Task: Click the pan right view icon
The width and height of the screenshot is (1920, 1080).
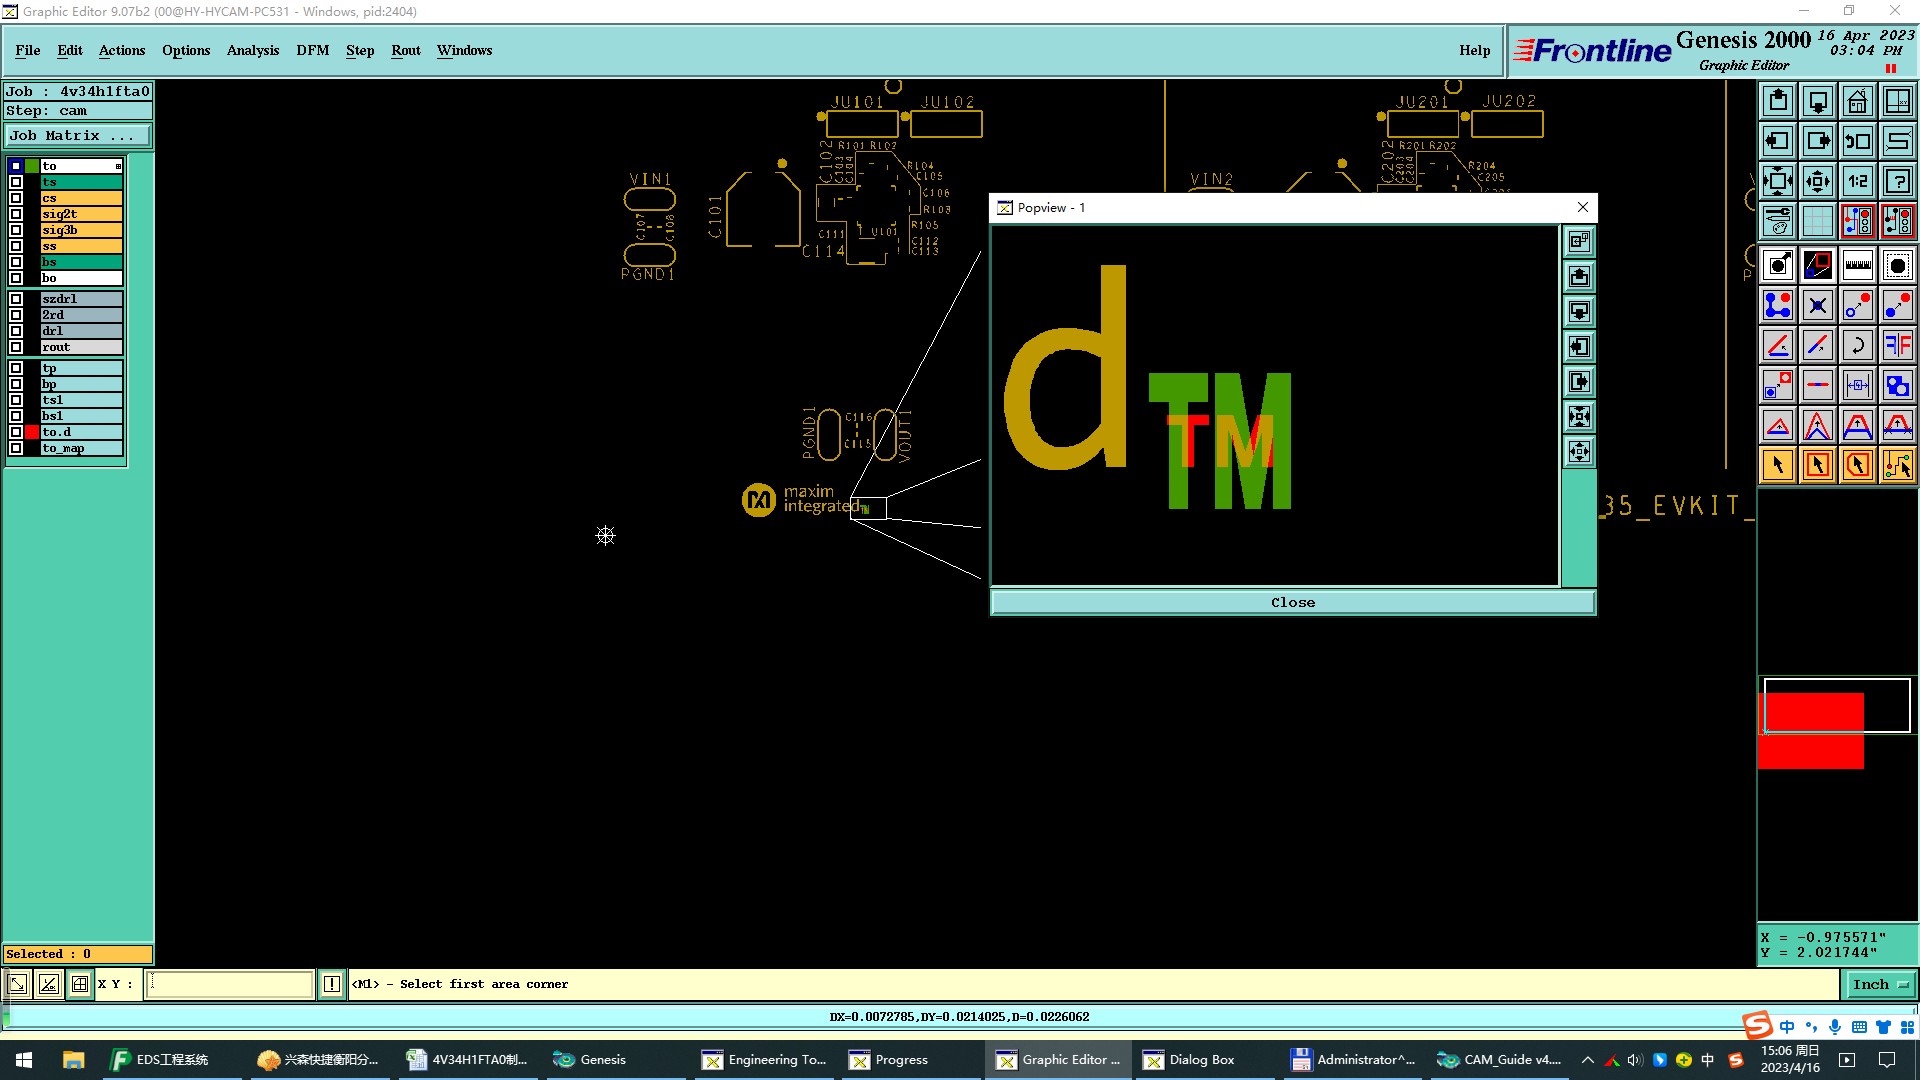Action: (1818, 141)
